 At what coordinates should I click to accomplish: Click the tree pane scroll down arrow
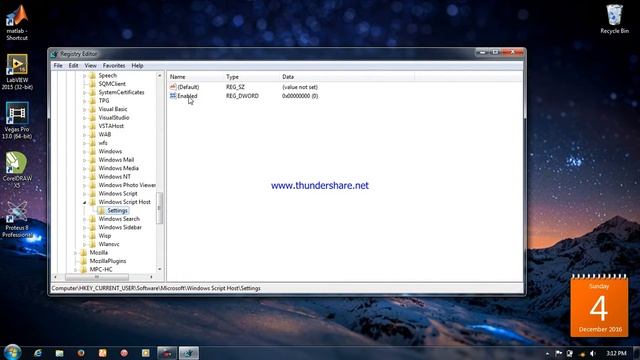pyautogui.click(x=160, y=269)
